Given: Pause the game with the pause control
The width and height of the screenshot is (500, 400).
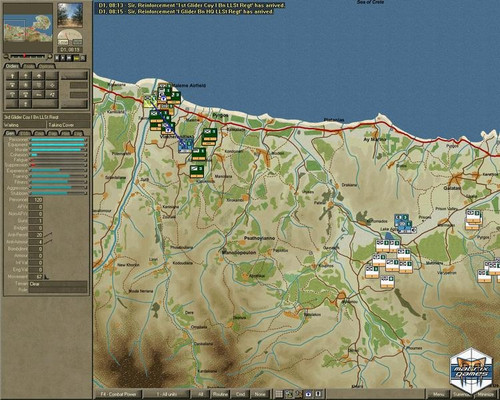Looking at the screenshot, I should click(x=57, y=58).
